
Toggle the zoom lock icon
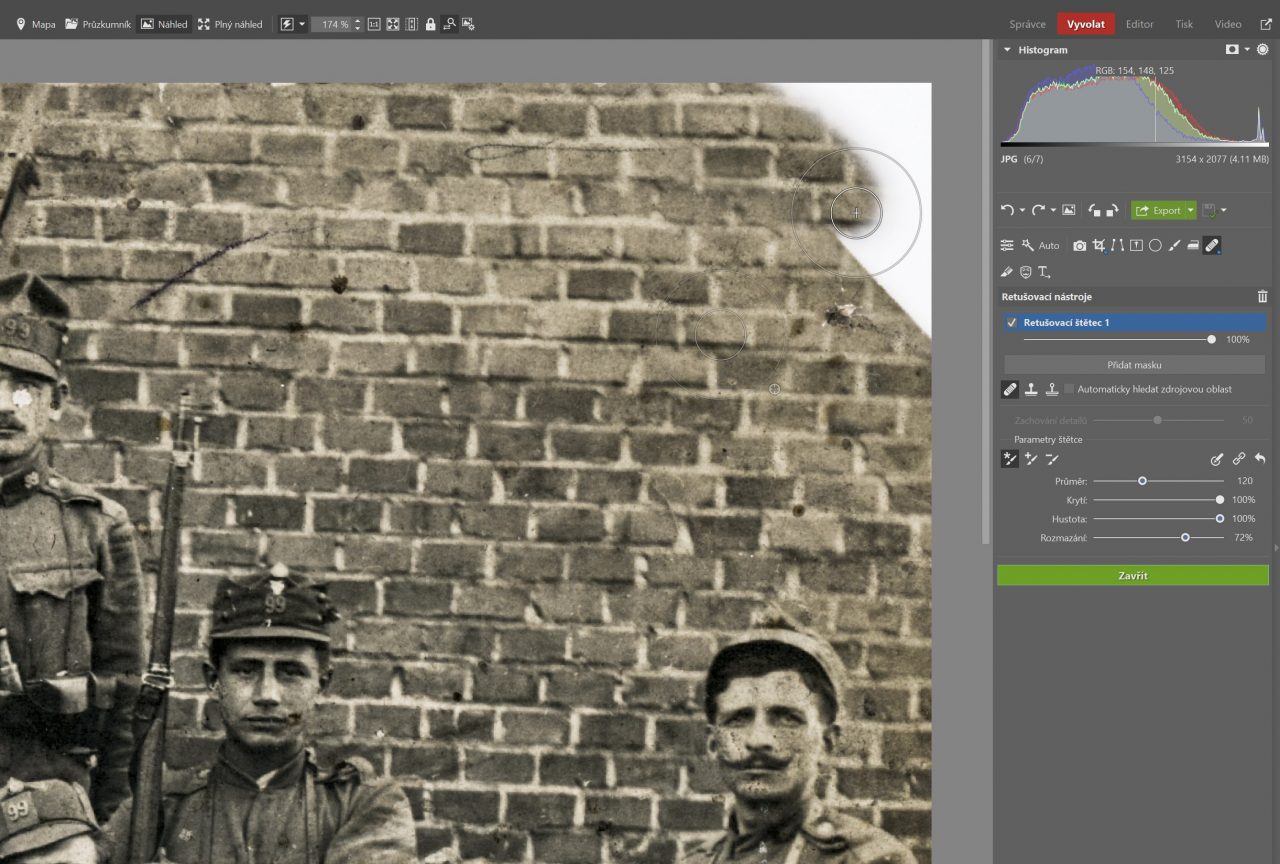(430, 24)
